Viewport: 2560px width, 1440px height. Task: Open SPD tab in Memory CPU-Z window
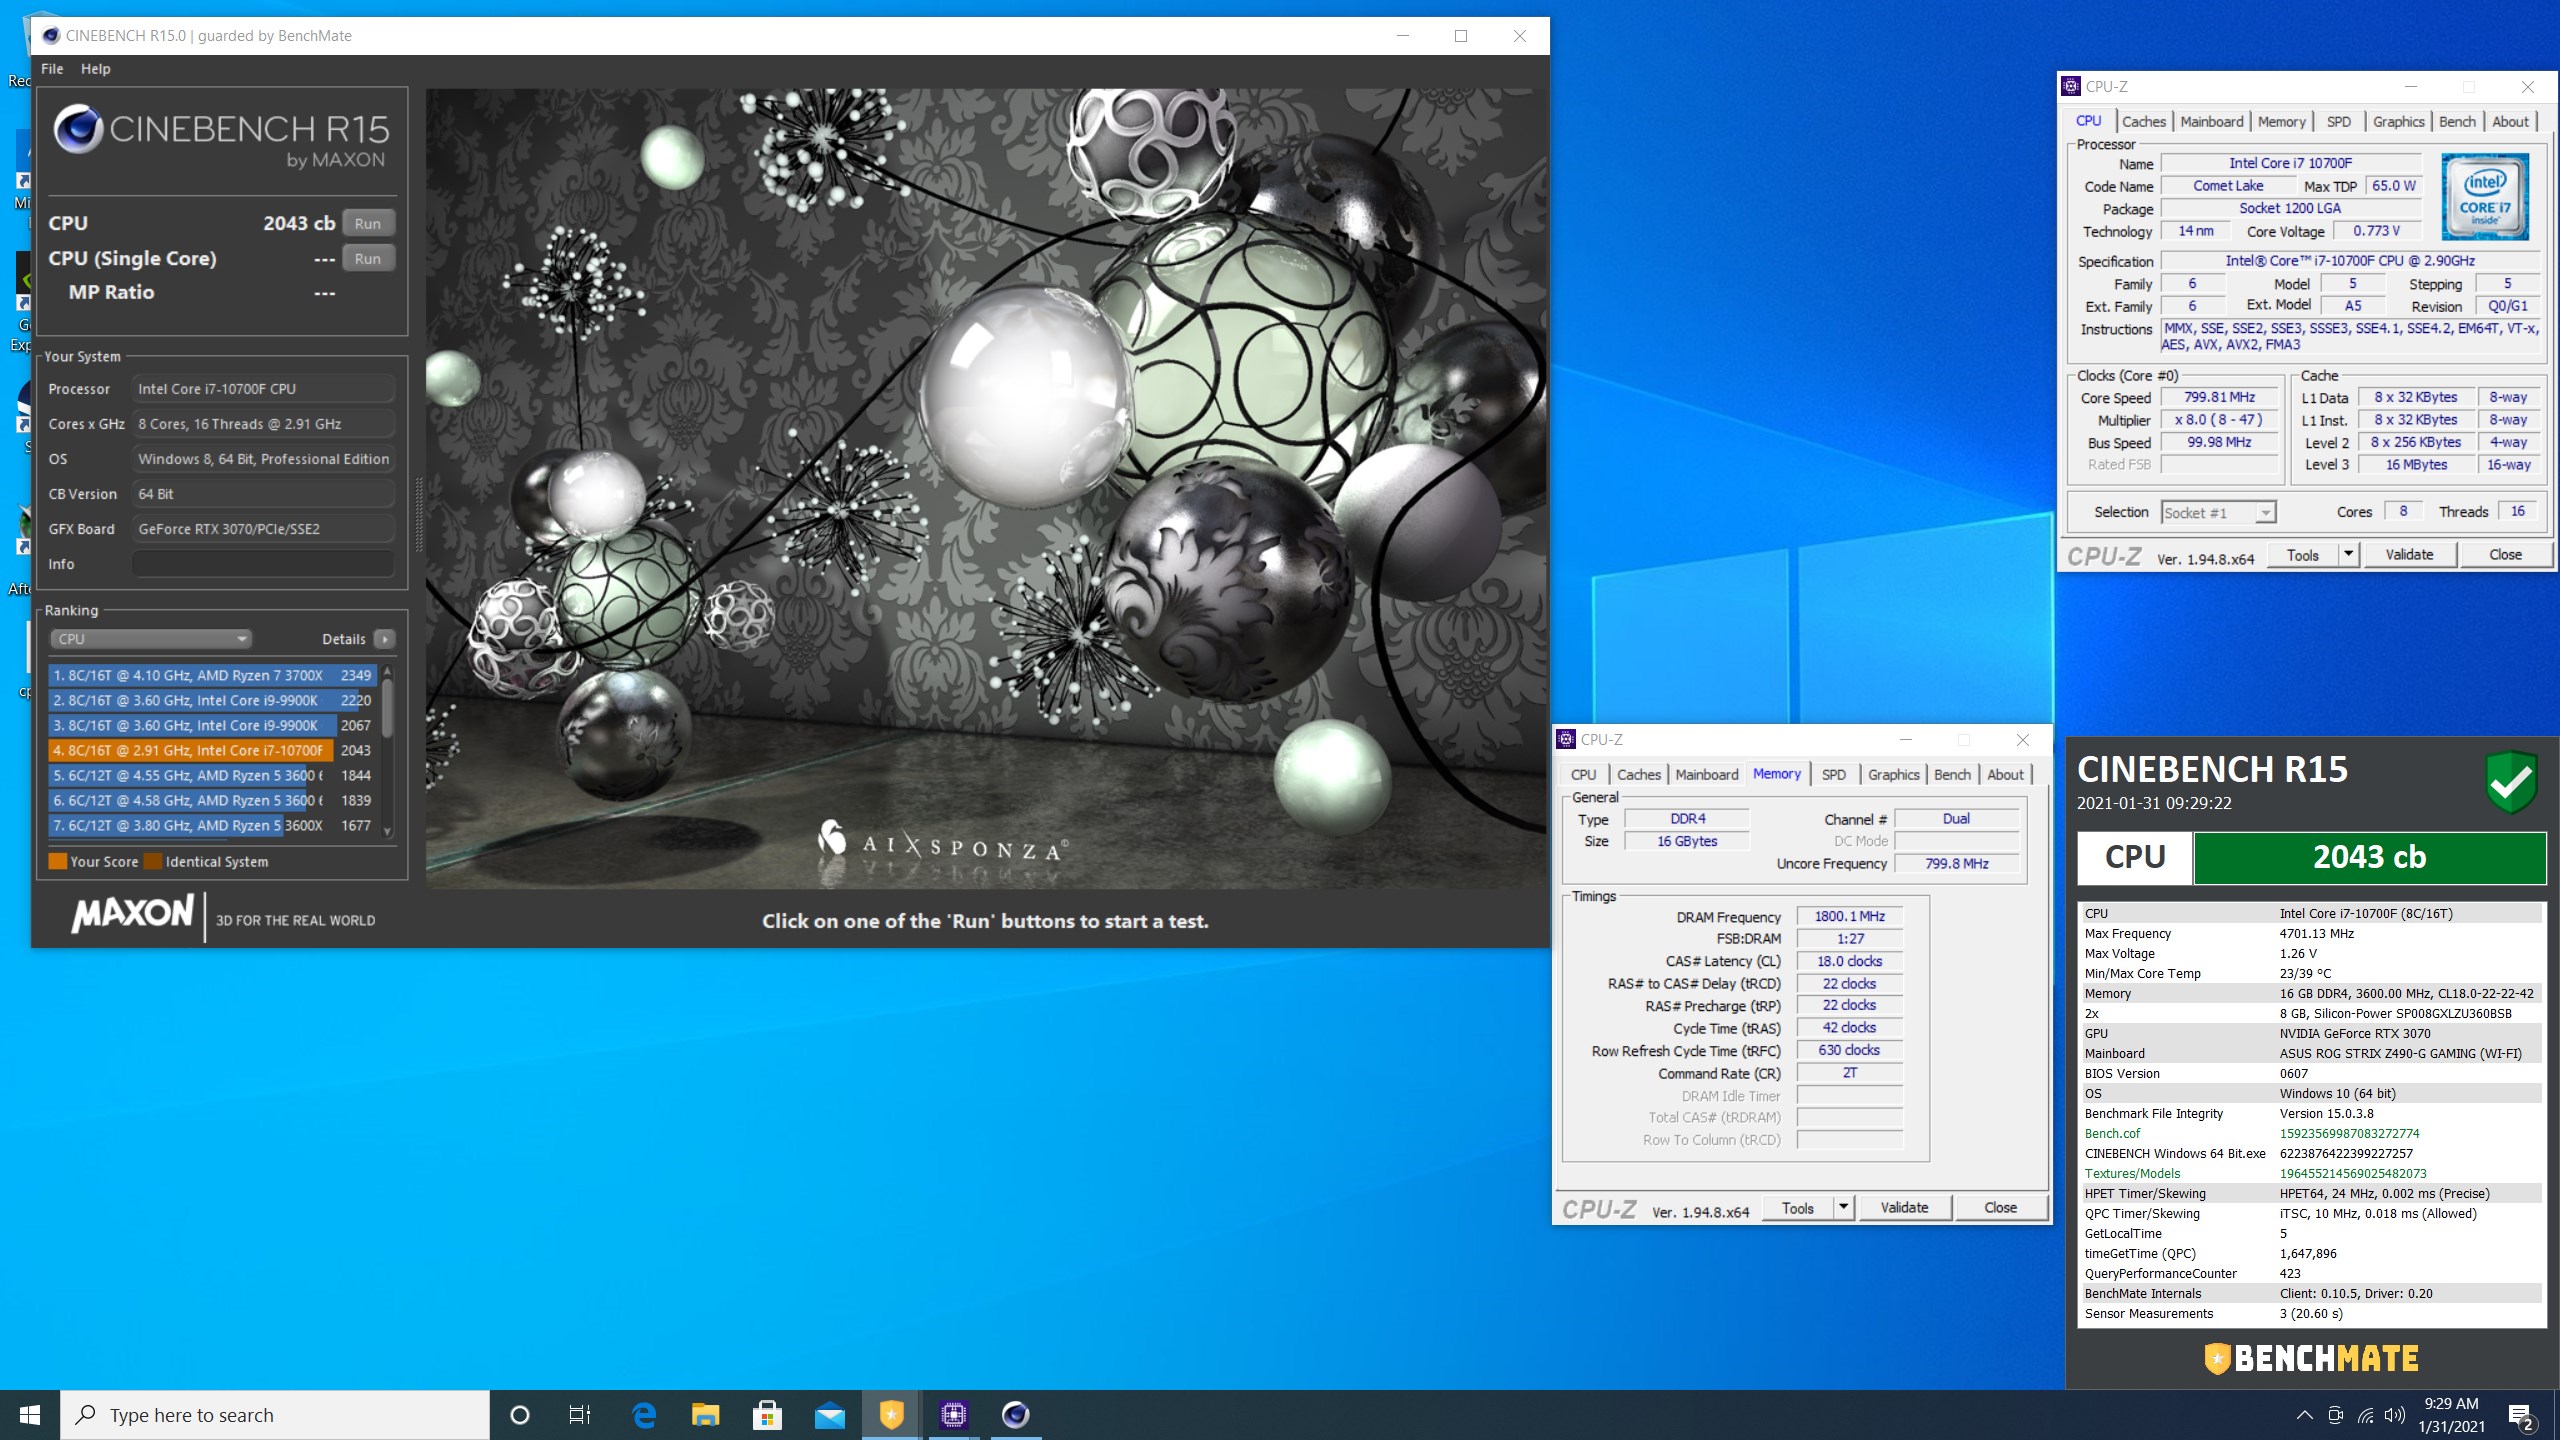point(1834,774)
